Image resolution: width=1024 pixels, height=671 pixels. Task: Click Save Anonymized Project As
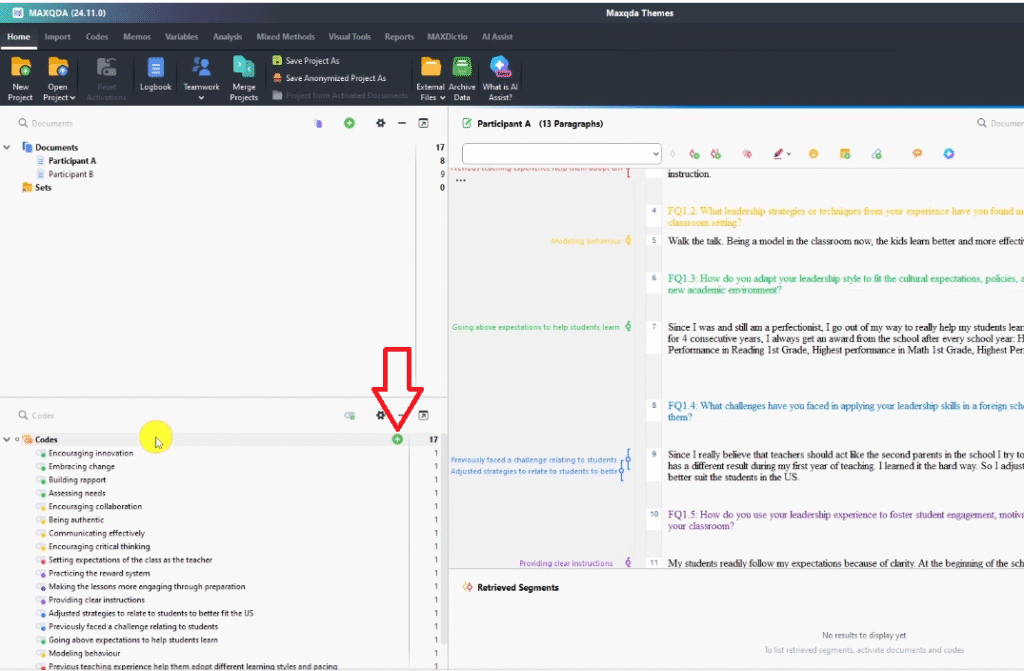click(334, 78)
